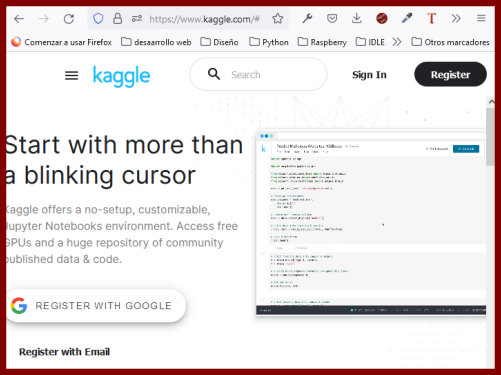Click the notebook preview screenshot
501x375 pixels.
(x=371, y=223)
